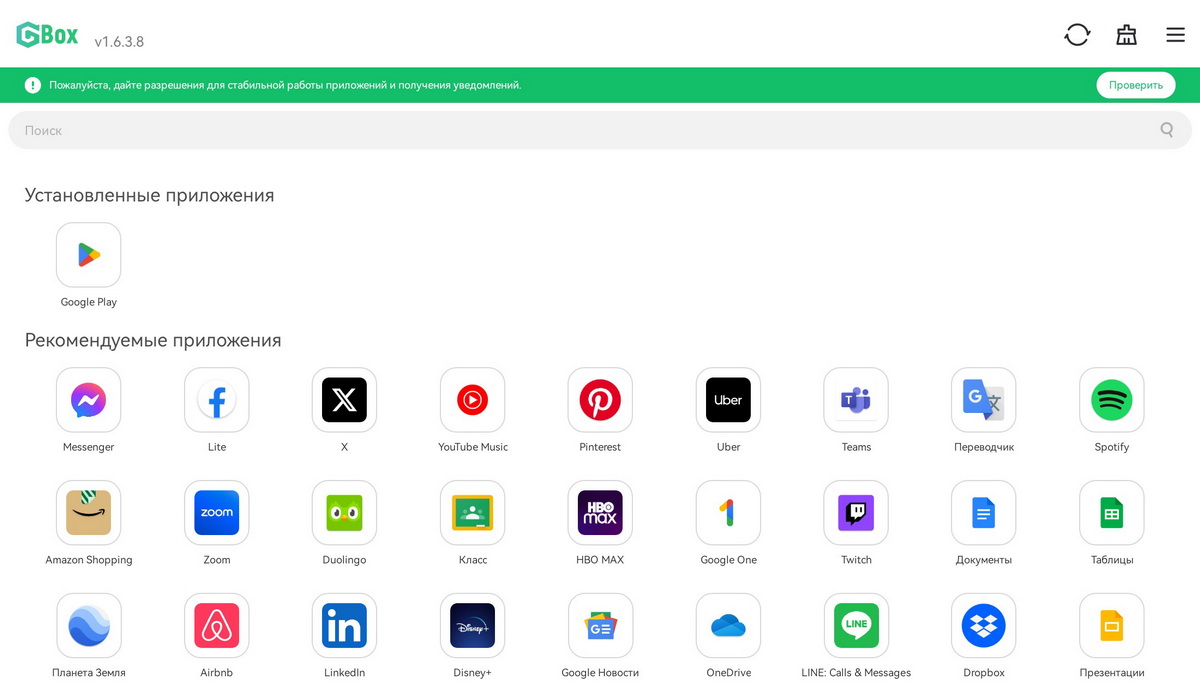Focus the Поиск search field
Viewport: 1200px width, 689px height.
click(x=600, y=130)
